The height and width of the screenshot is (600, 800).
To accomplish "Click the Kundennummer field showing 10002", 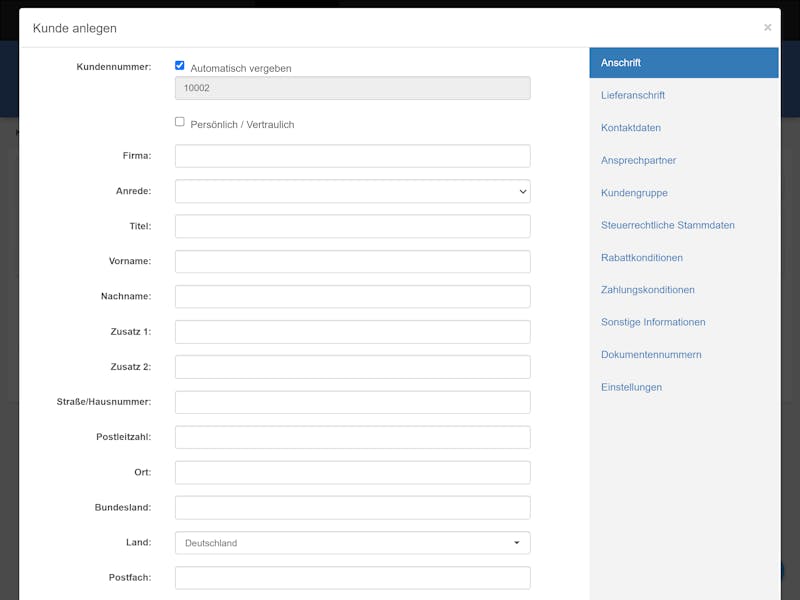I will point(353,88).
